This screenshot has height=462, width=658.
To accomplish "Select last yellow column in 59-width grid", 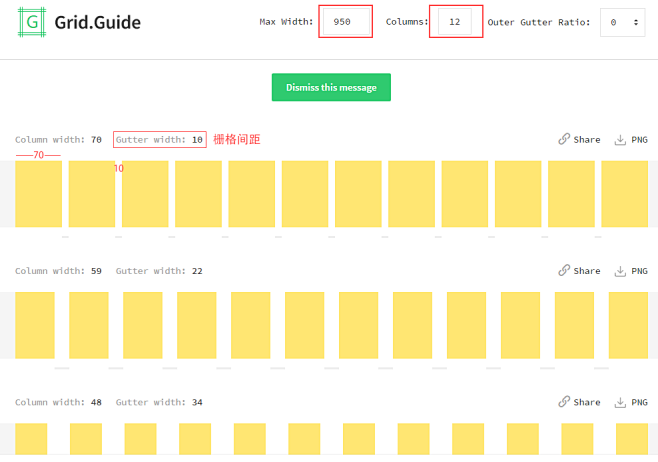I will coord(628,325).
